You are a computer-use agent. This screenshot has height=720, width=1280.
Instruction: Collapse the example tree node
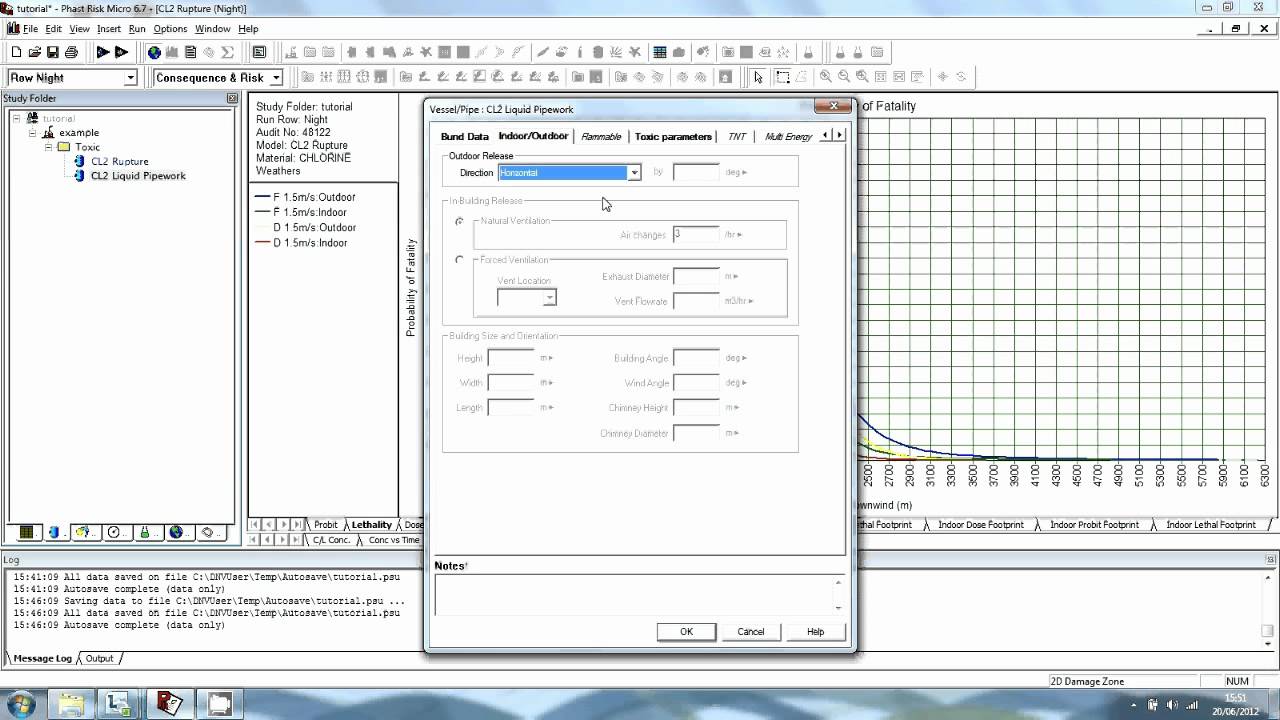pyautogui.click(x=32, y=132)
